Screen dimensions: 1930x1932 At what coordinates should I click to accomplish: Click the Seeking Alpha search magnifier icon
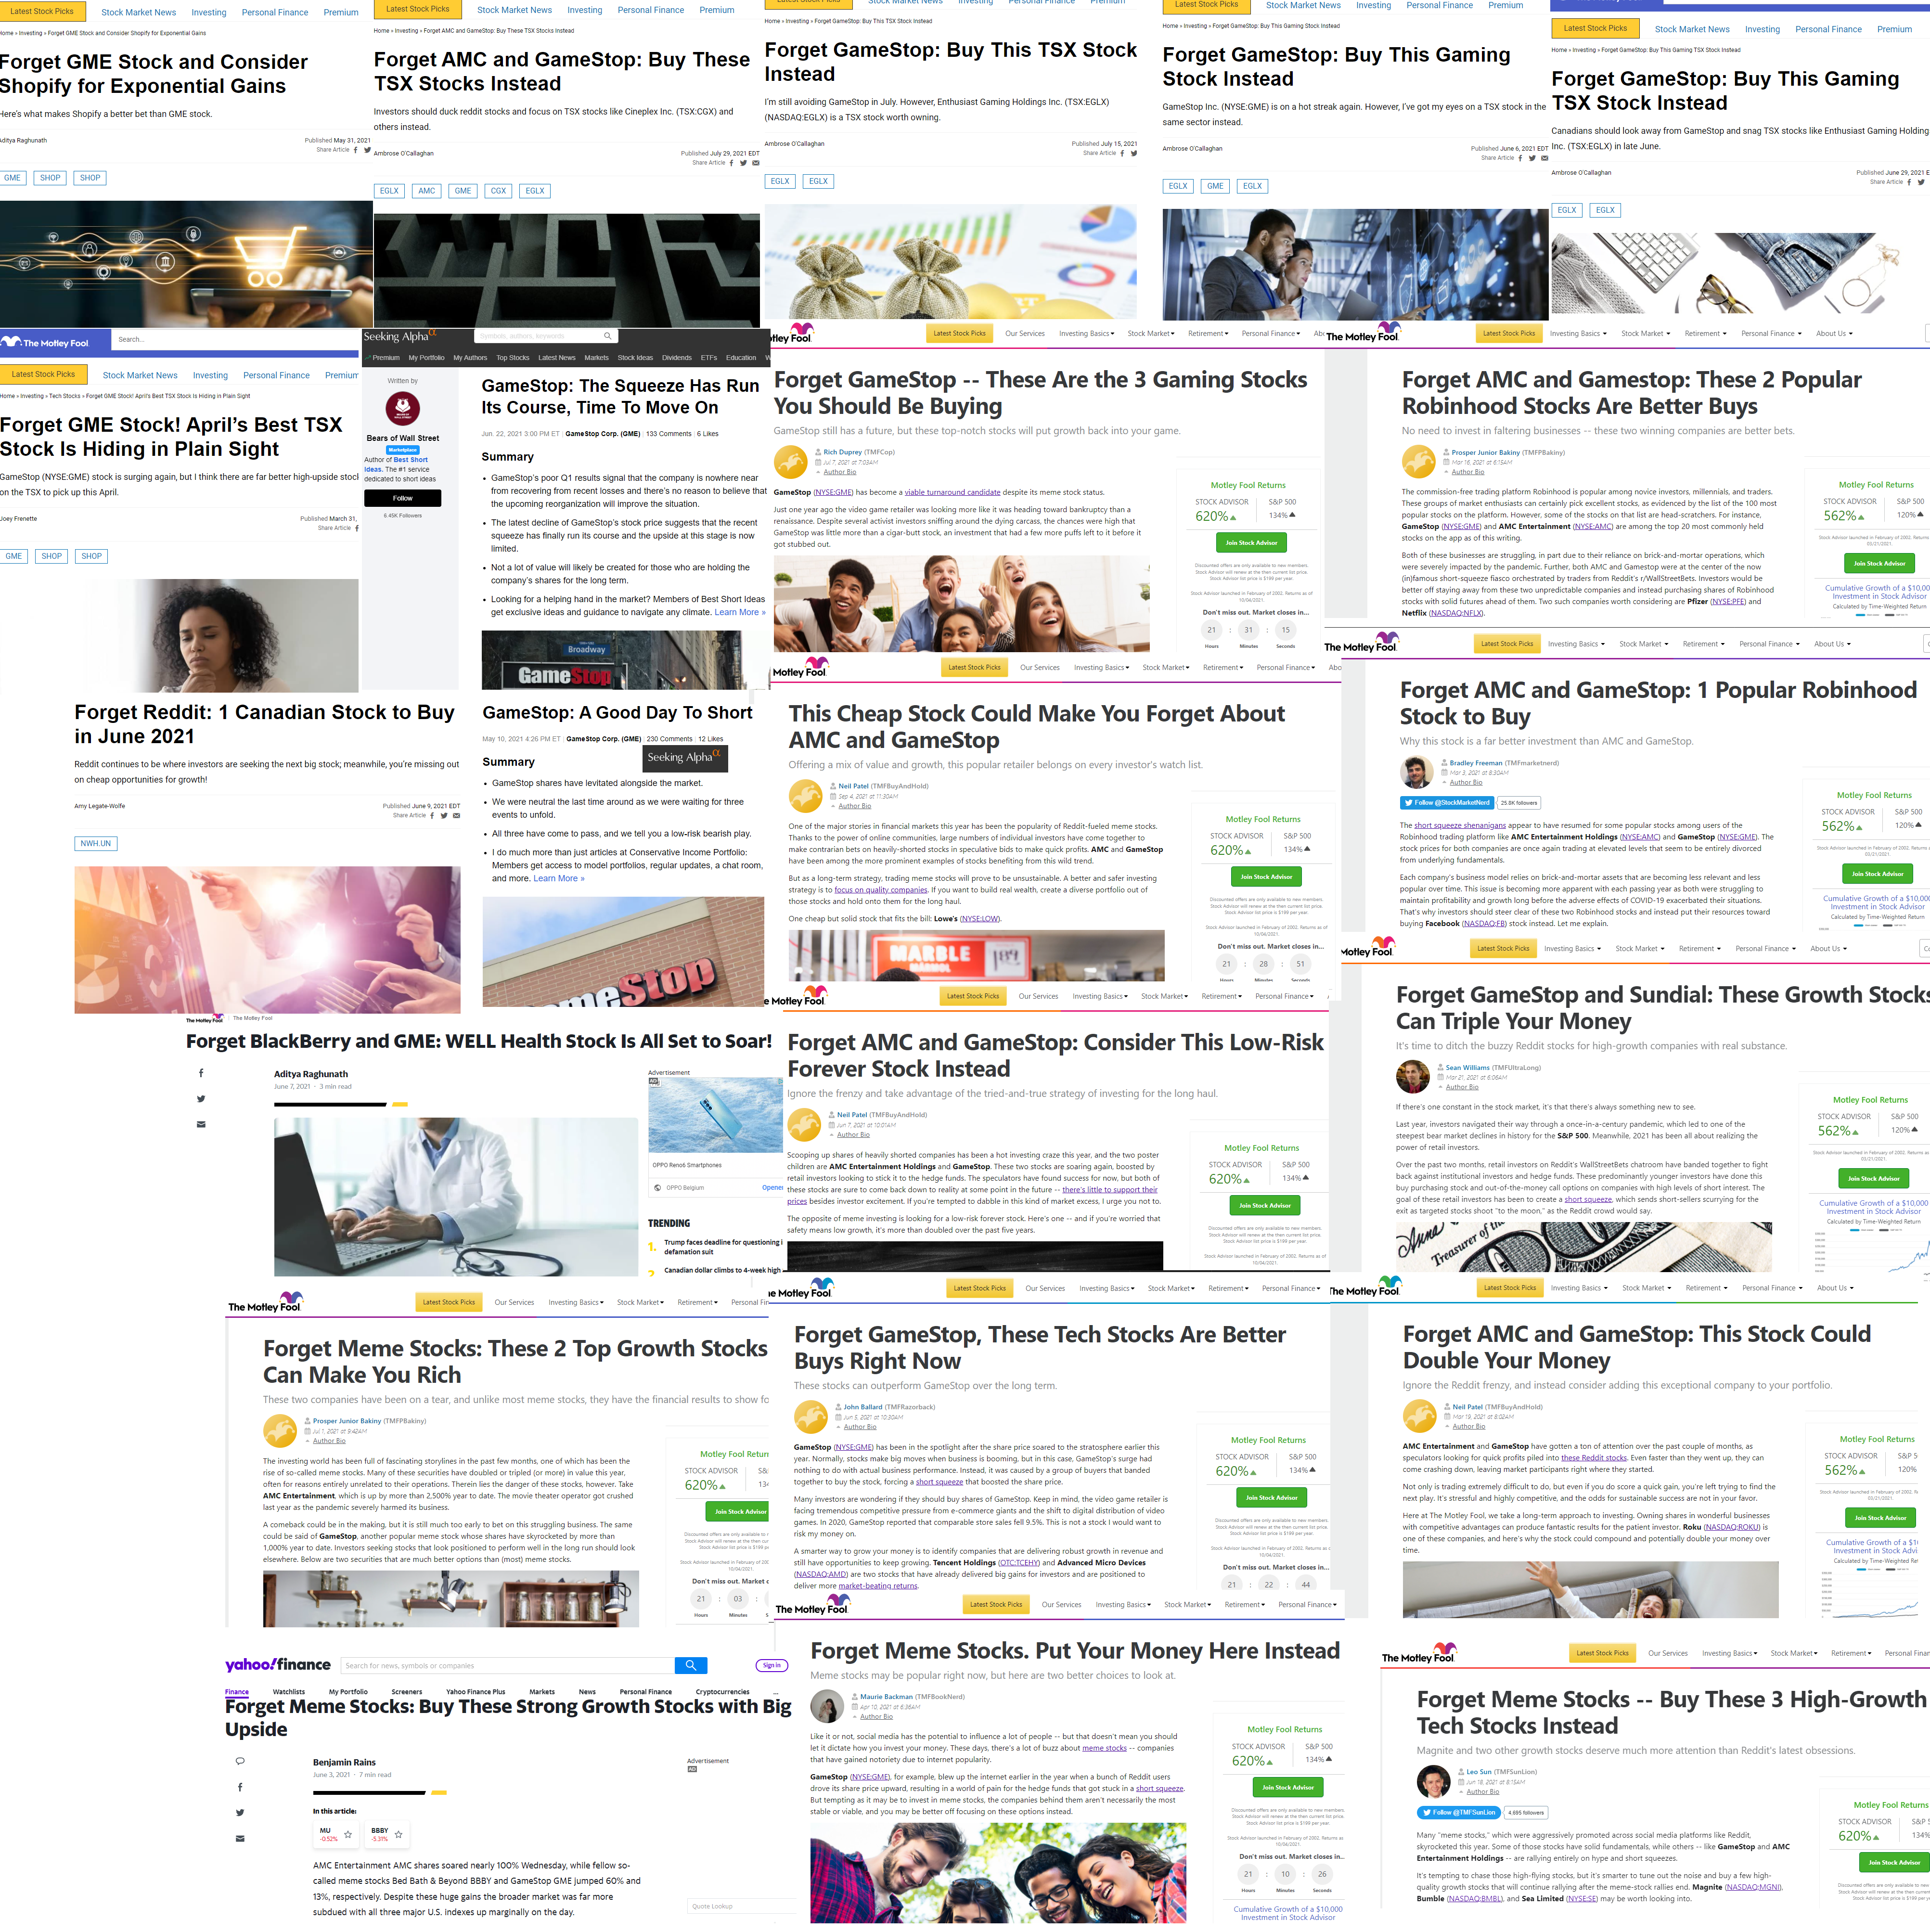click(x=607, y=336)
